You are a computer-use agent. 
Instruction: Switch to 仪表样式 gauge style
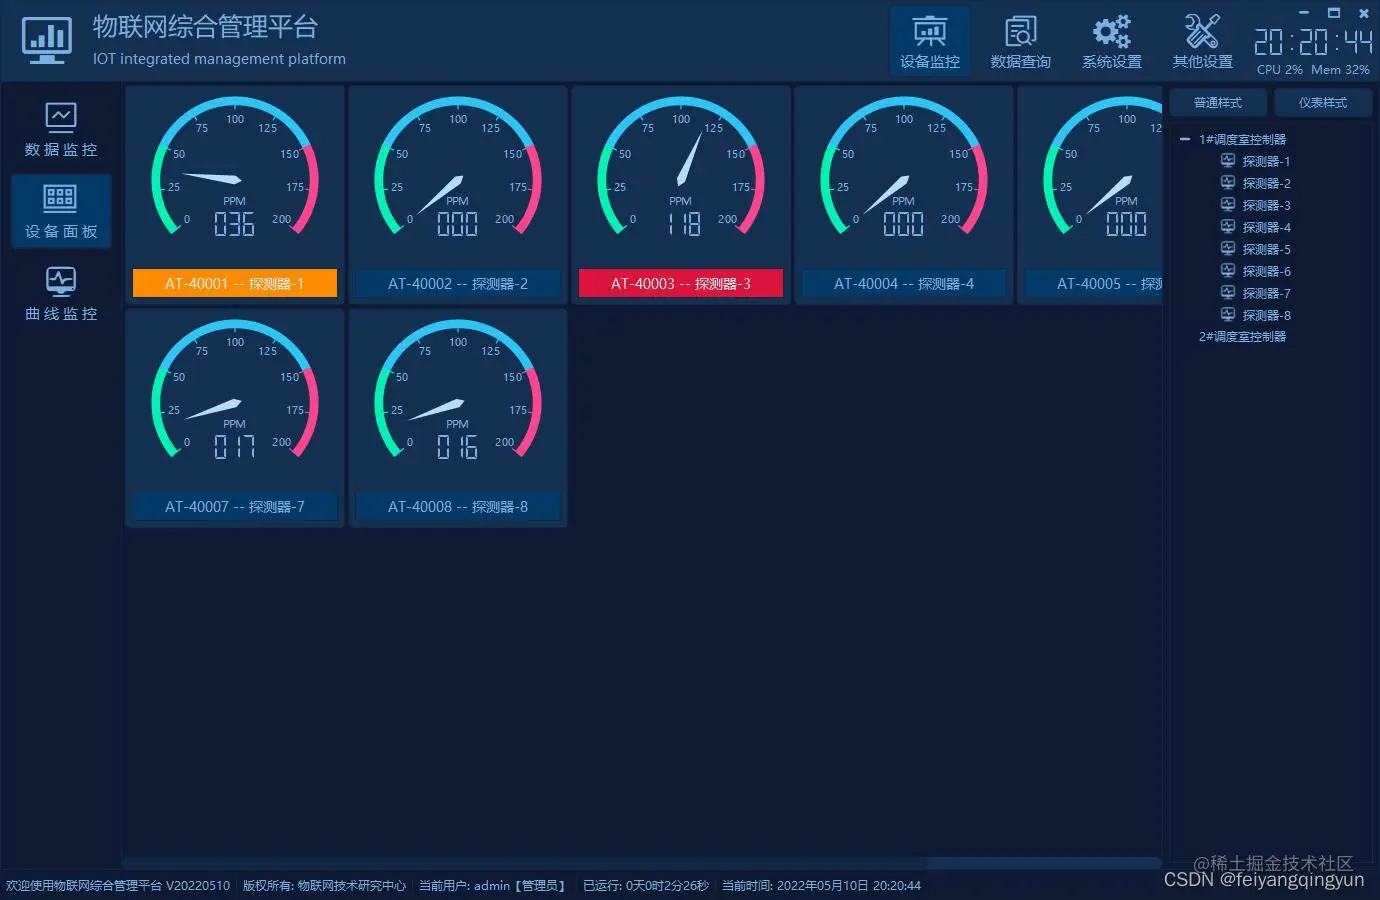coord(1322,102)
